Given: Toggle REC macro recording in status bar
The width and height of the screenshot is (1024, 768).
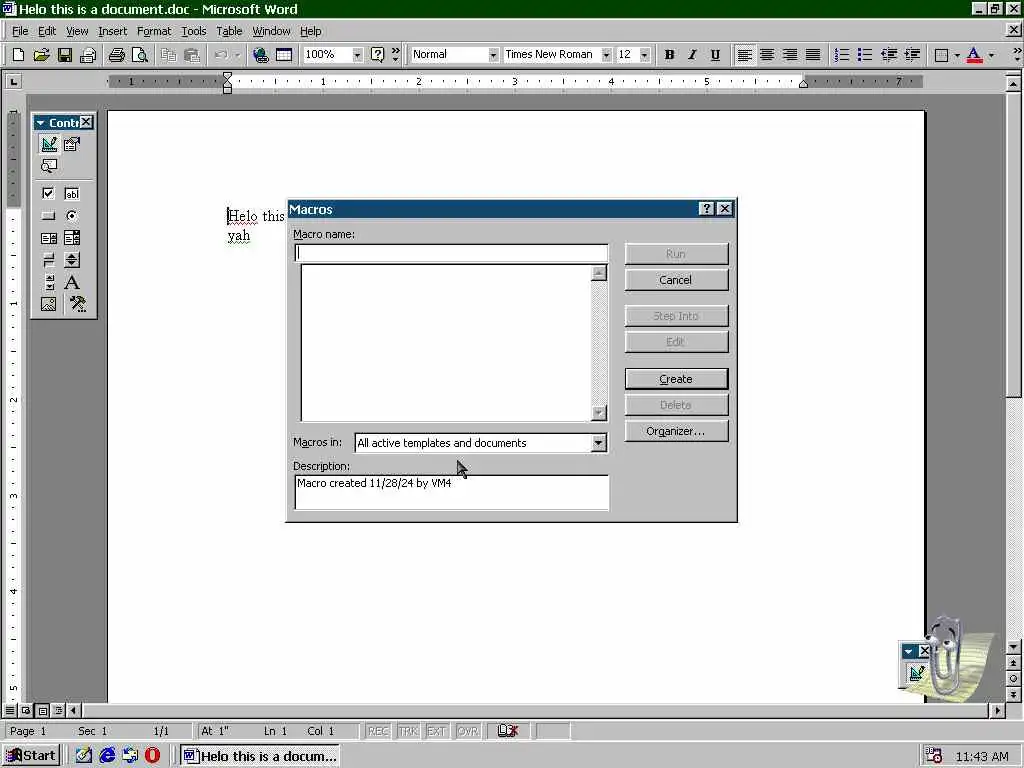Looking at the screenshot, I should pos(378,731).
